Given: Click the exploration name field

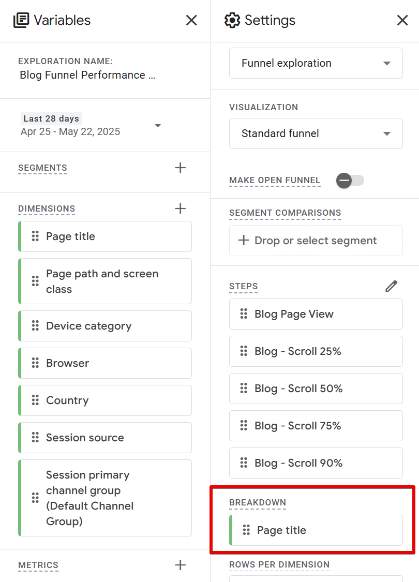Looking at the screenshot, I should pyautogui.click(x=88, y=75).
